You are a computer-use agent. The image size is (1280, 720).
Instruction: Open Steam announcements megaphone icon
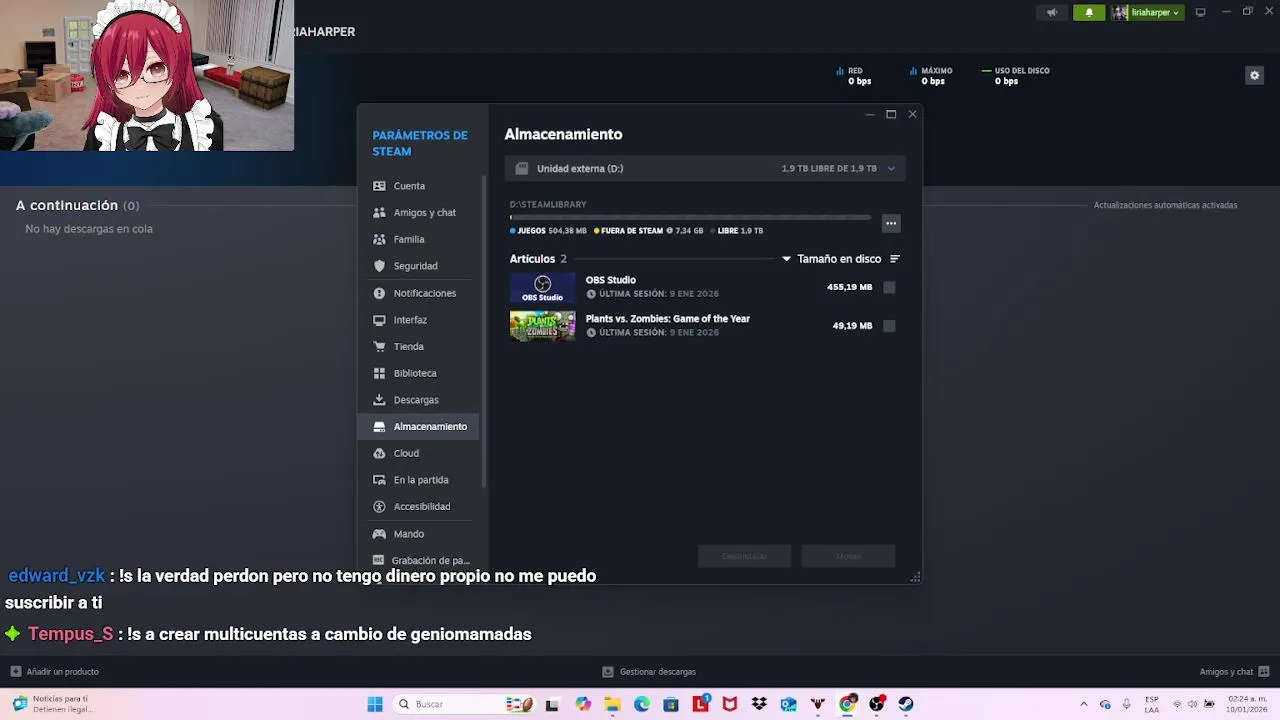click(1051, 13)
